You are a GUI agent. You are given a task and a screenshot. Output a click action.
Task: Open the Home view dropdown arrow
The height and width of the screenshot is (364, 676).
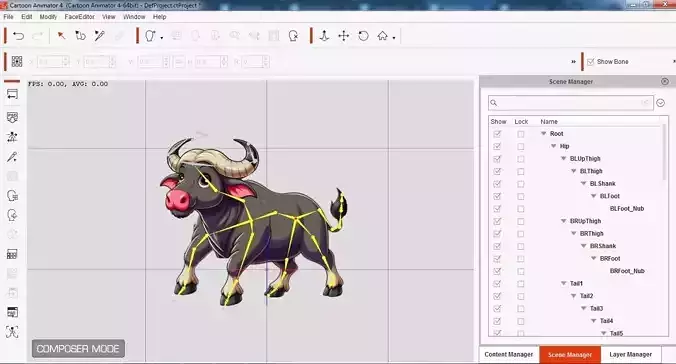394,38
